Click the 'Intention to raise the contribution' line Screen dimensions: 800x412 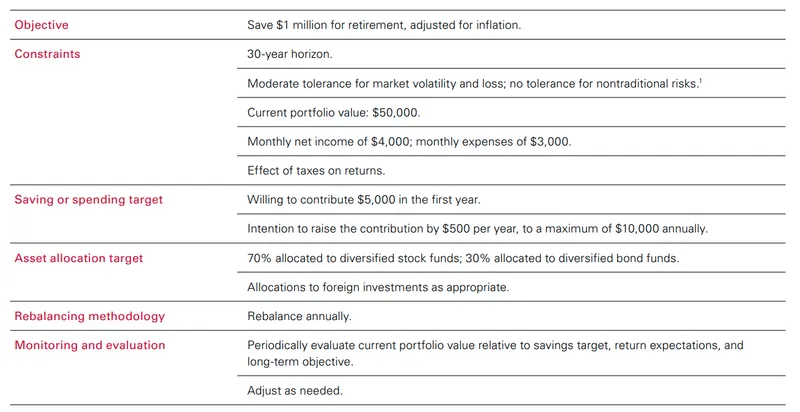pyautogui.click(x=477, y=229)
